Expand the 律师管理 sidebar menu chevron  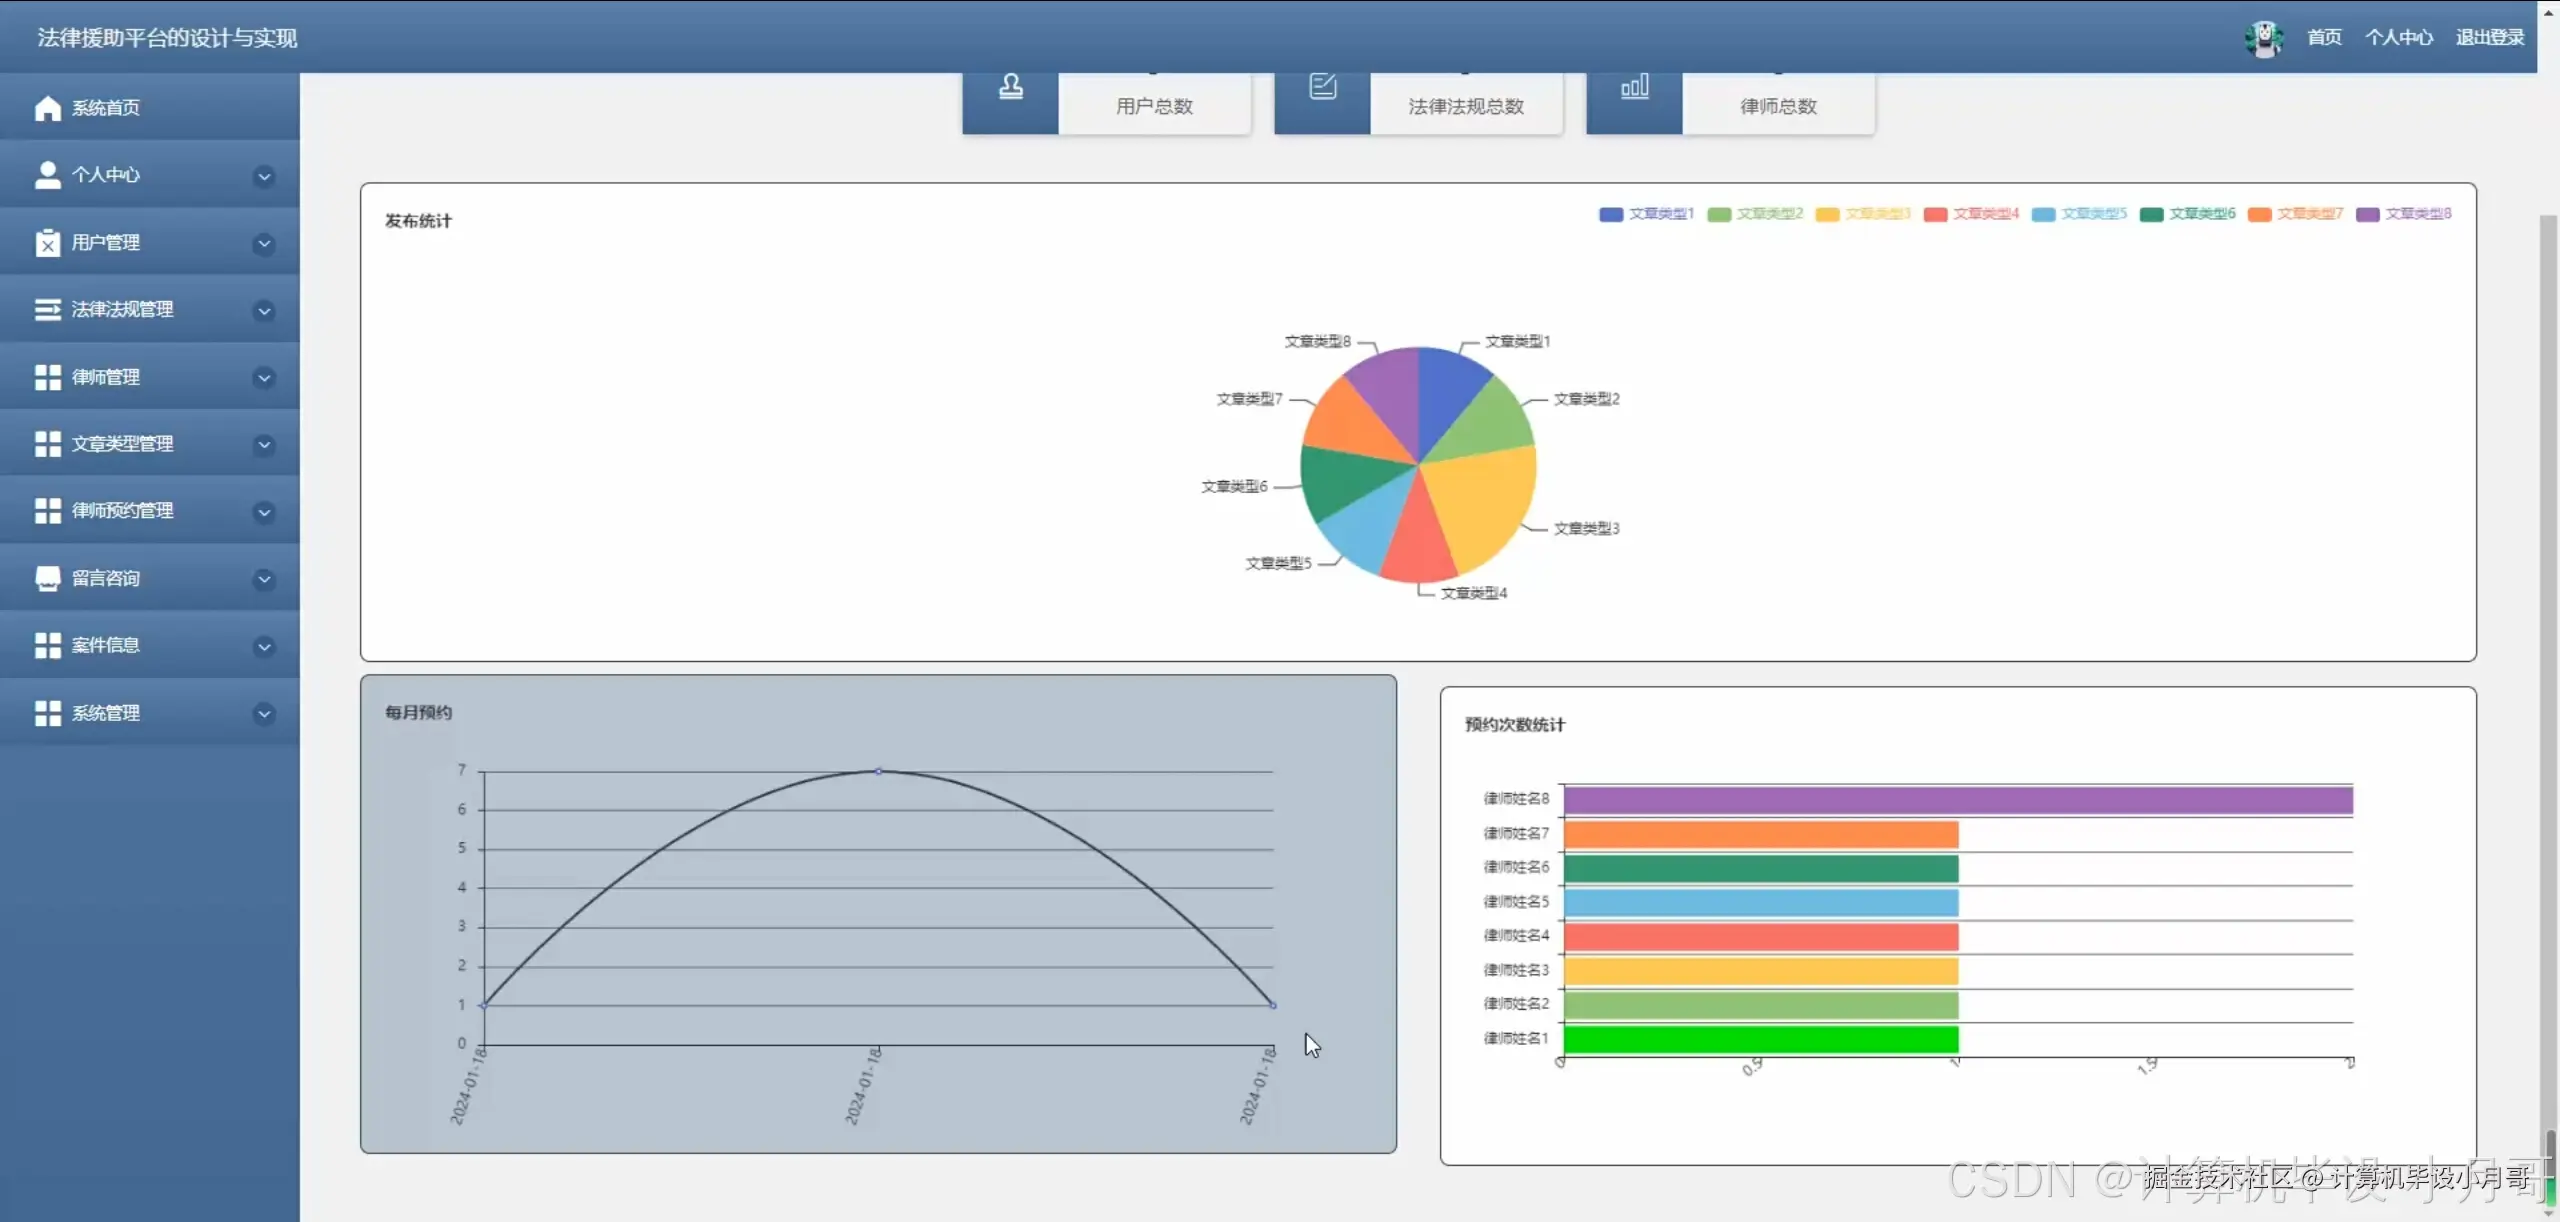264,378
